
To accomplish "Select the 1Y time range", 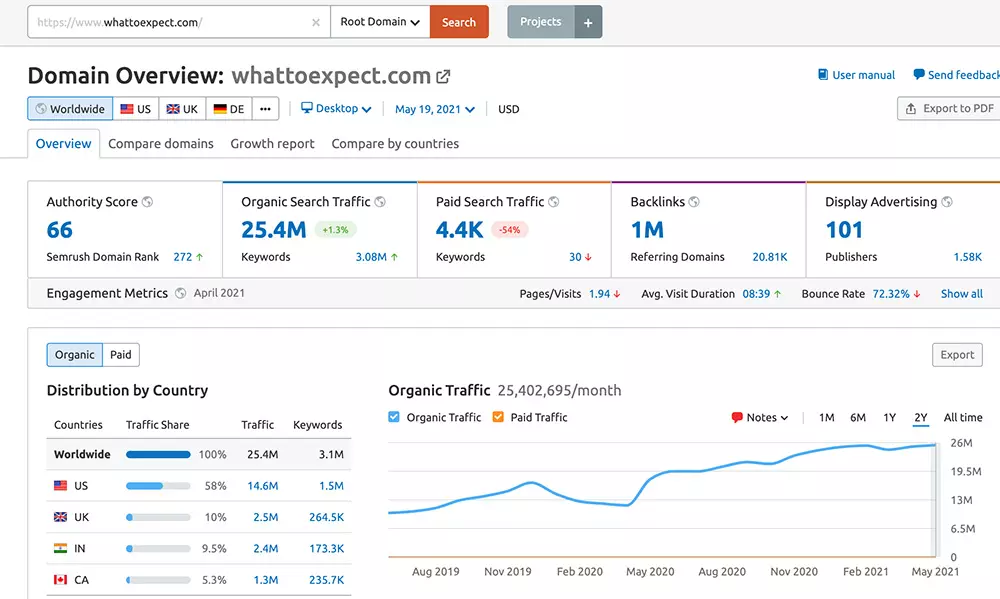I will [x=890, y=418].
